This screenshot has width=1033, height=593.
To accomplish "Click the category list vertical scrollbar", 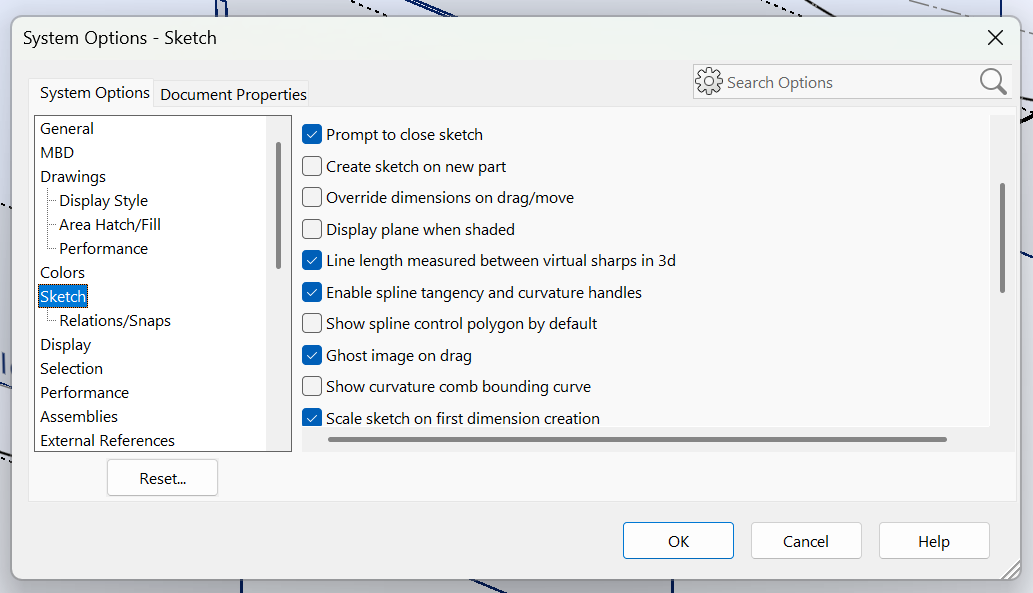I will coord(278,205).
